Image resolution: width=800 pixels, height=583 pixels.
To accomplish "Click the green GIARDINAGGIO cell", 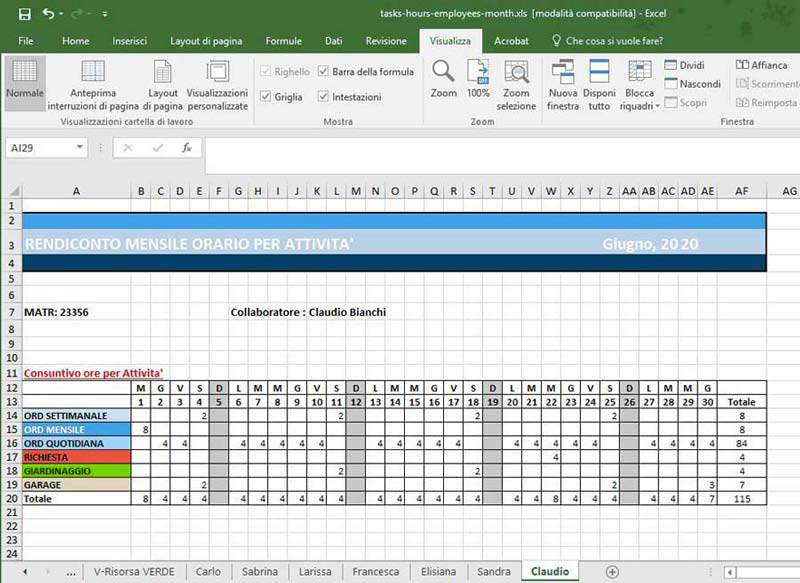I will click(77, 471).
